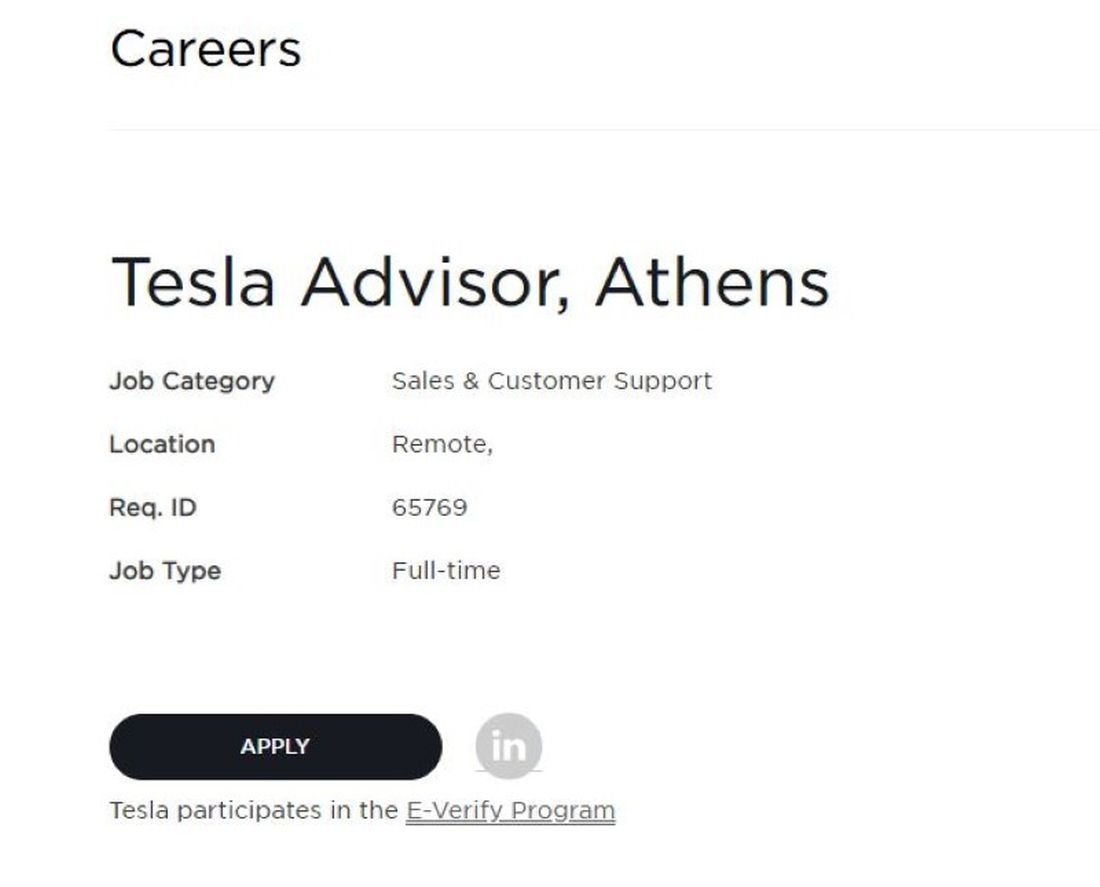Click the divider line below Careers
The width and height of the screenshot is (1100, 887).
tap(604, 129)
